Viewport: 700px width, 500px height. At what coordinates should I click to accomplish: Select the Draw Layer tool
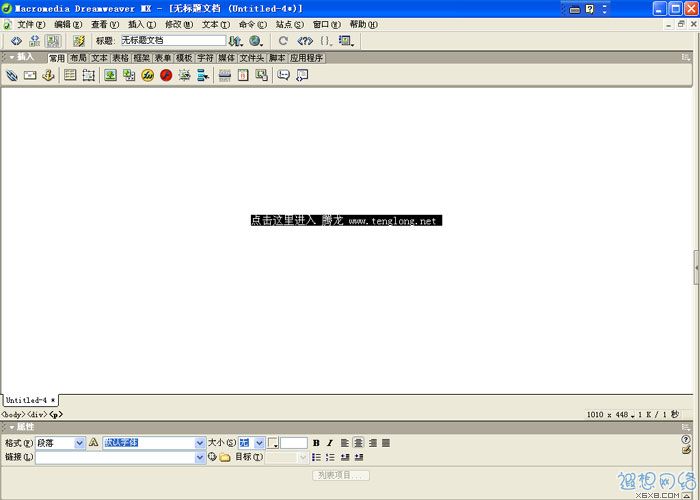[x=88, y=75]
